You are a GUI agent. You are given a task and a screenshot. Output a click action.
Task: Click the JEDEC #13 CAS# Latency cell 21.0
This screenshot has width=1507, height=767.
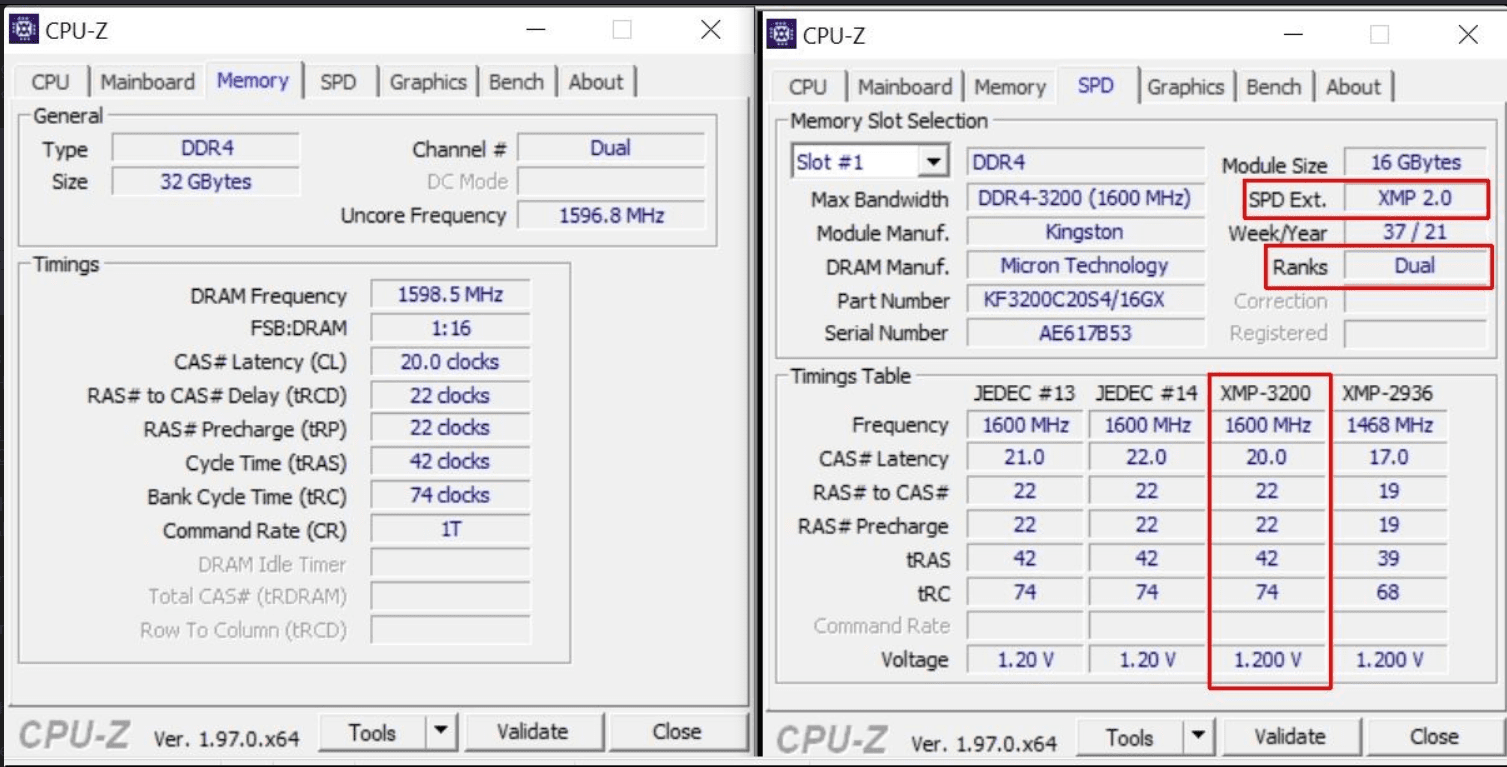1025,458
